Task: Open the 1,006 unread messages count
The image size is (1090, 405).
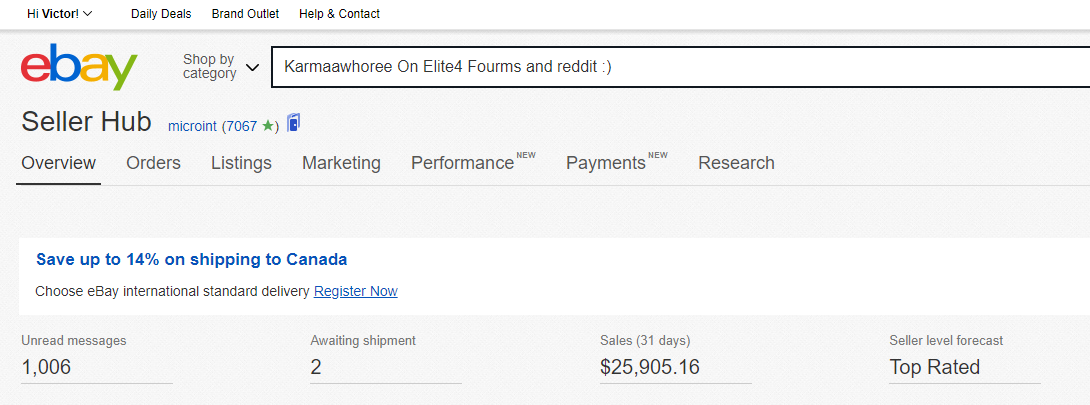Action: click(x=46, y=367)
